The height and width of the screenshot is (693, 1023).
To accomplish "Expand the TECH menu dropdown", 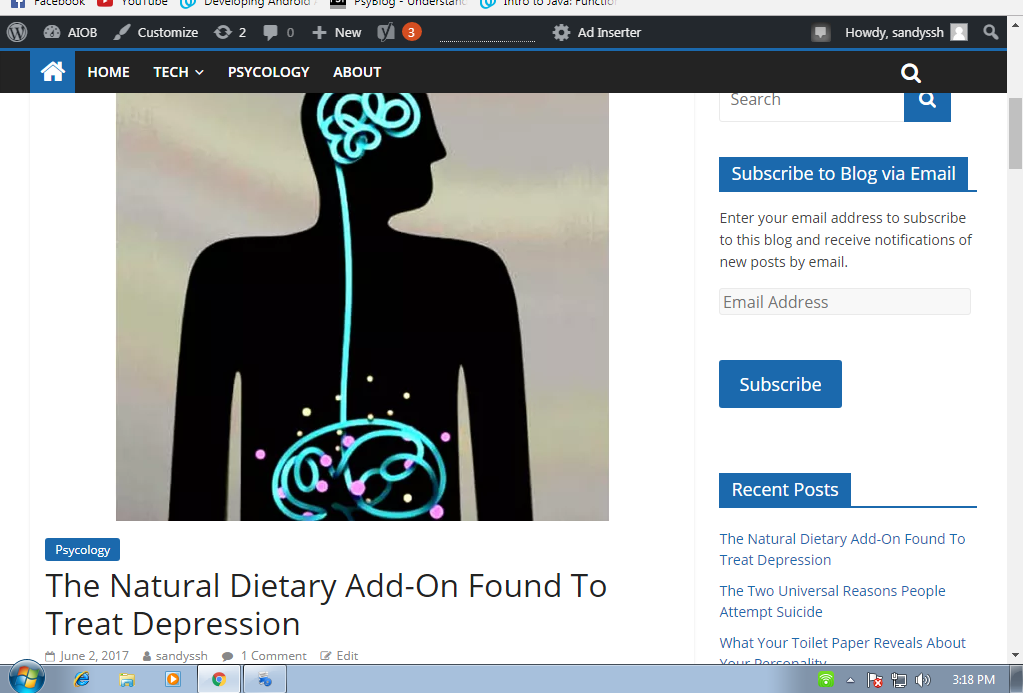I will pos(178,72).
